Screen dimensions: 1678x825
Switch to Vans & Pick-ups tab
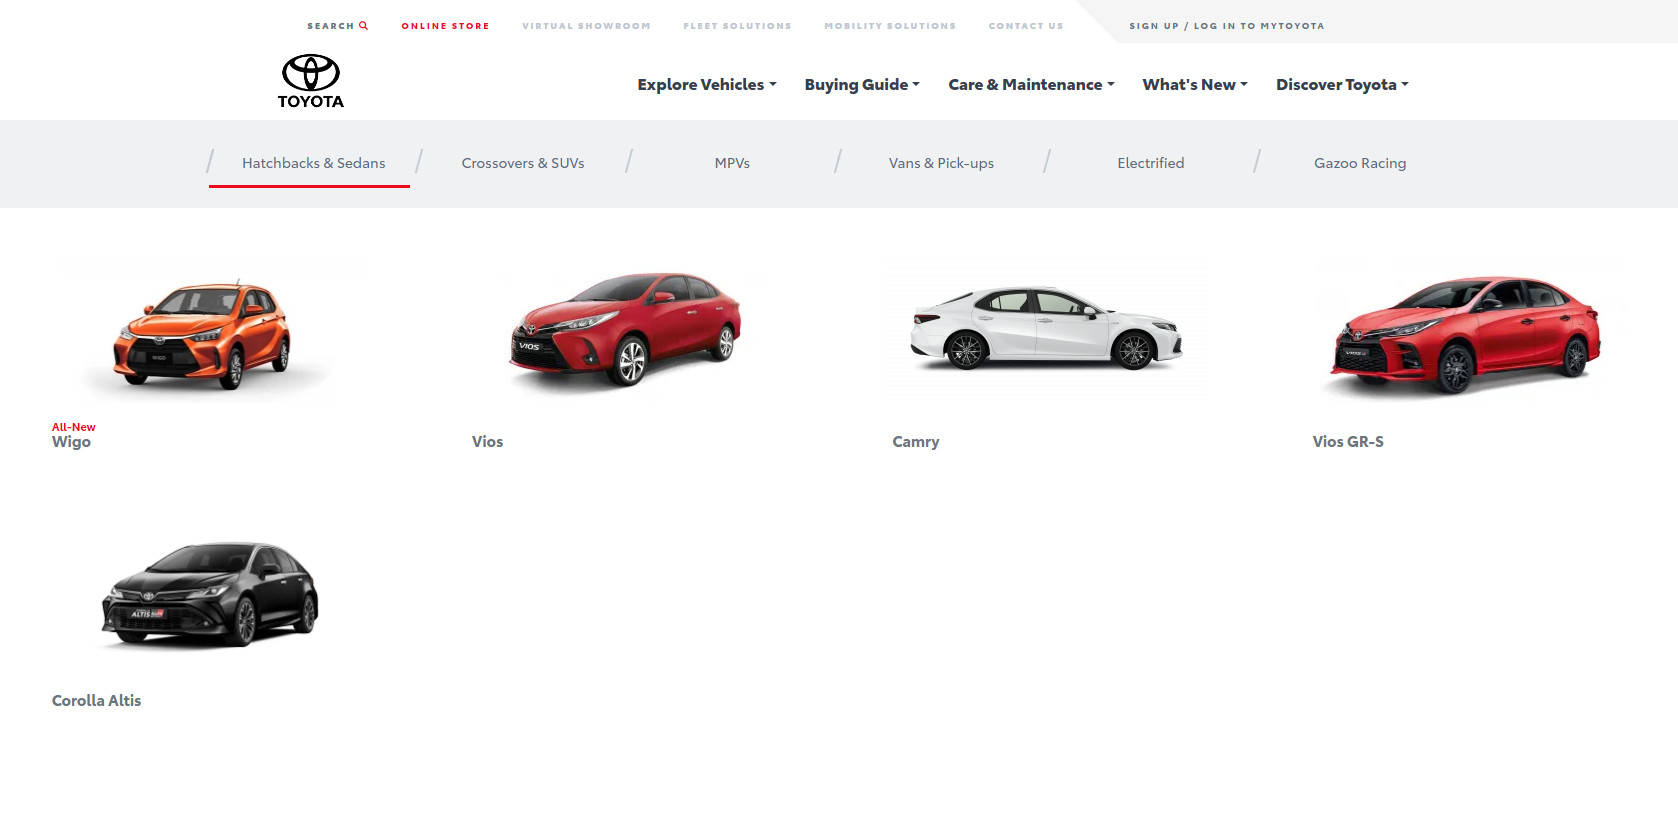[x=941, y=163]
